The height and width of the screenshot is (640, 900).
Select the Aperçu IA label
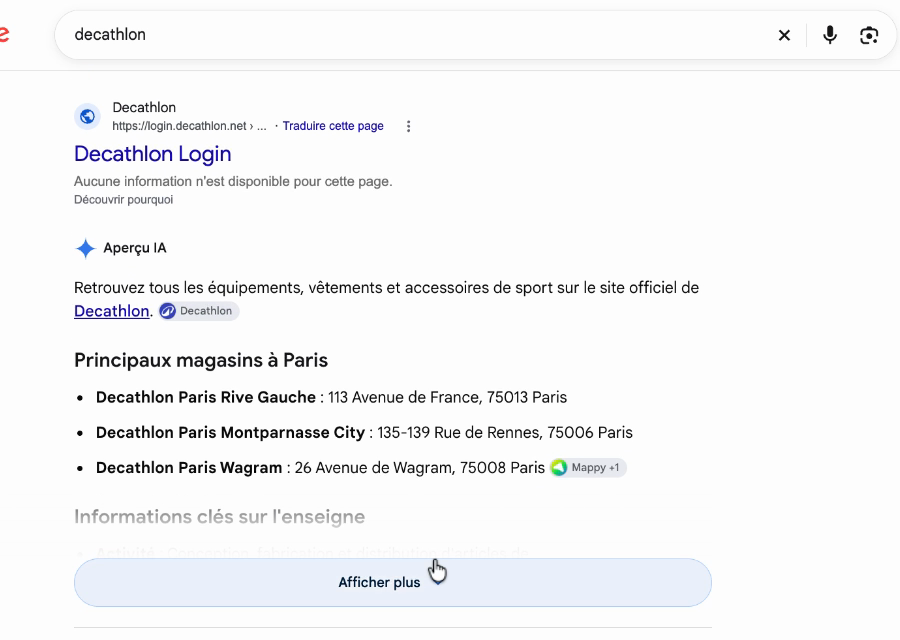point(135,248)
